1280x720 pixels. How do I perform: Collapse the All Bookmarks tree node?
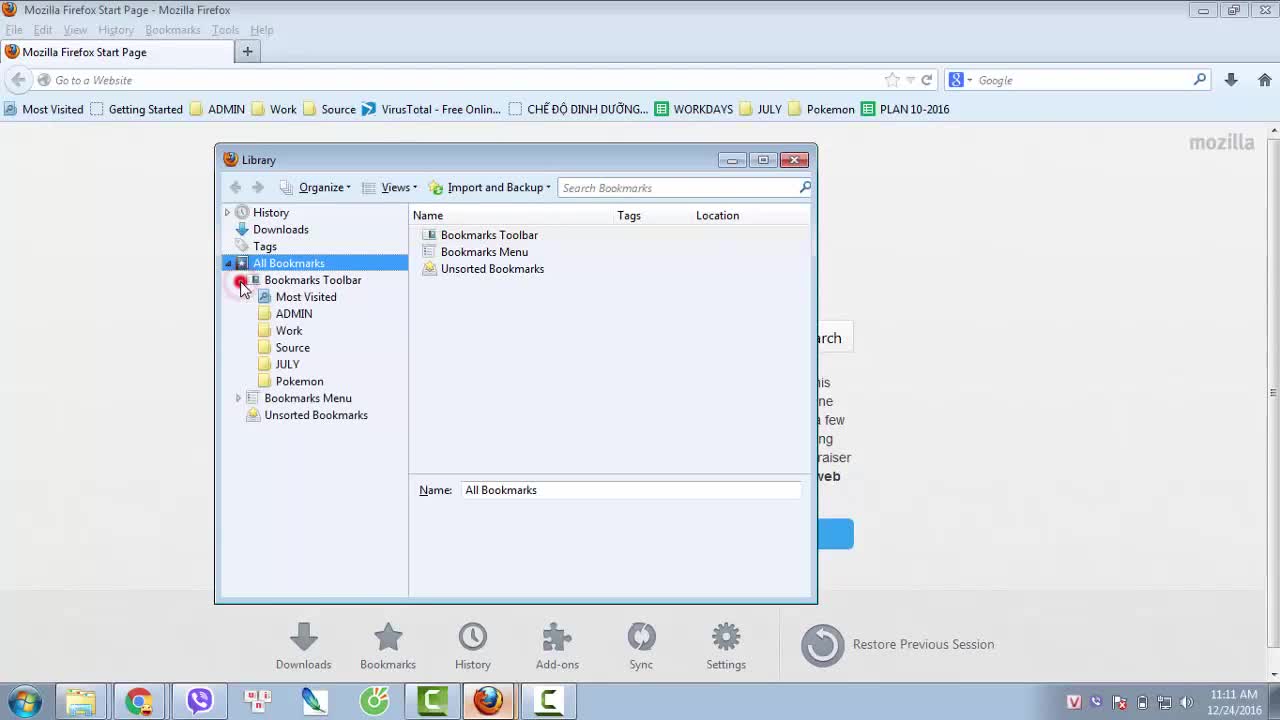[227, 263]
